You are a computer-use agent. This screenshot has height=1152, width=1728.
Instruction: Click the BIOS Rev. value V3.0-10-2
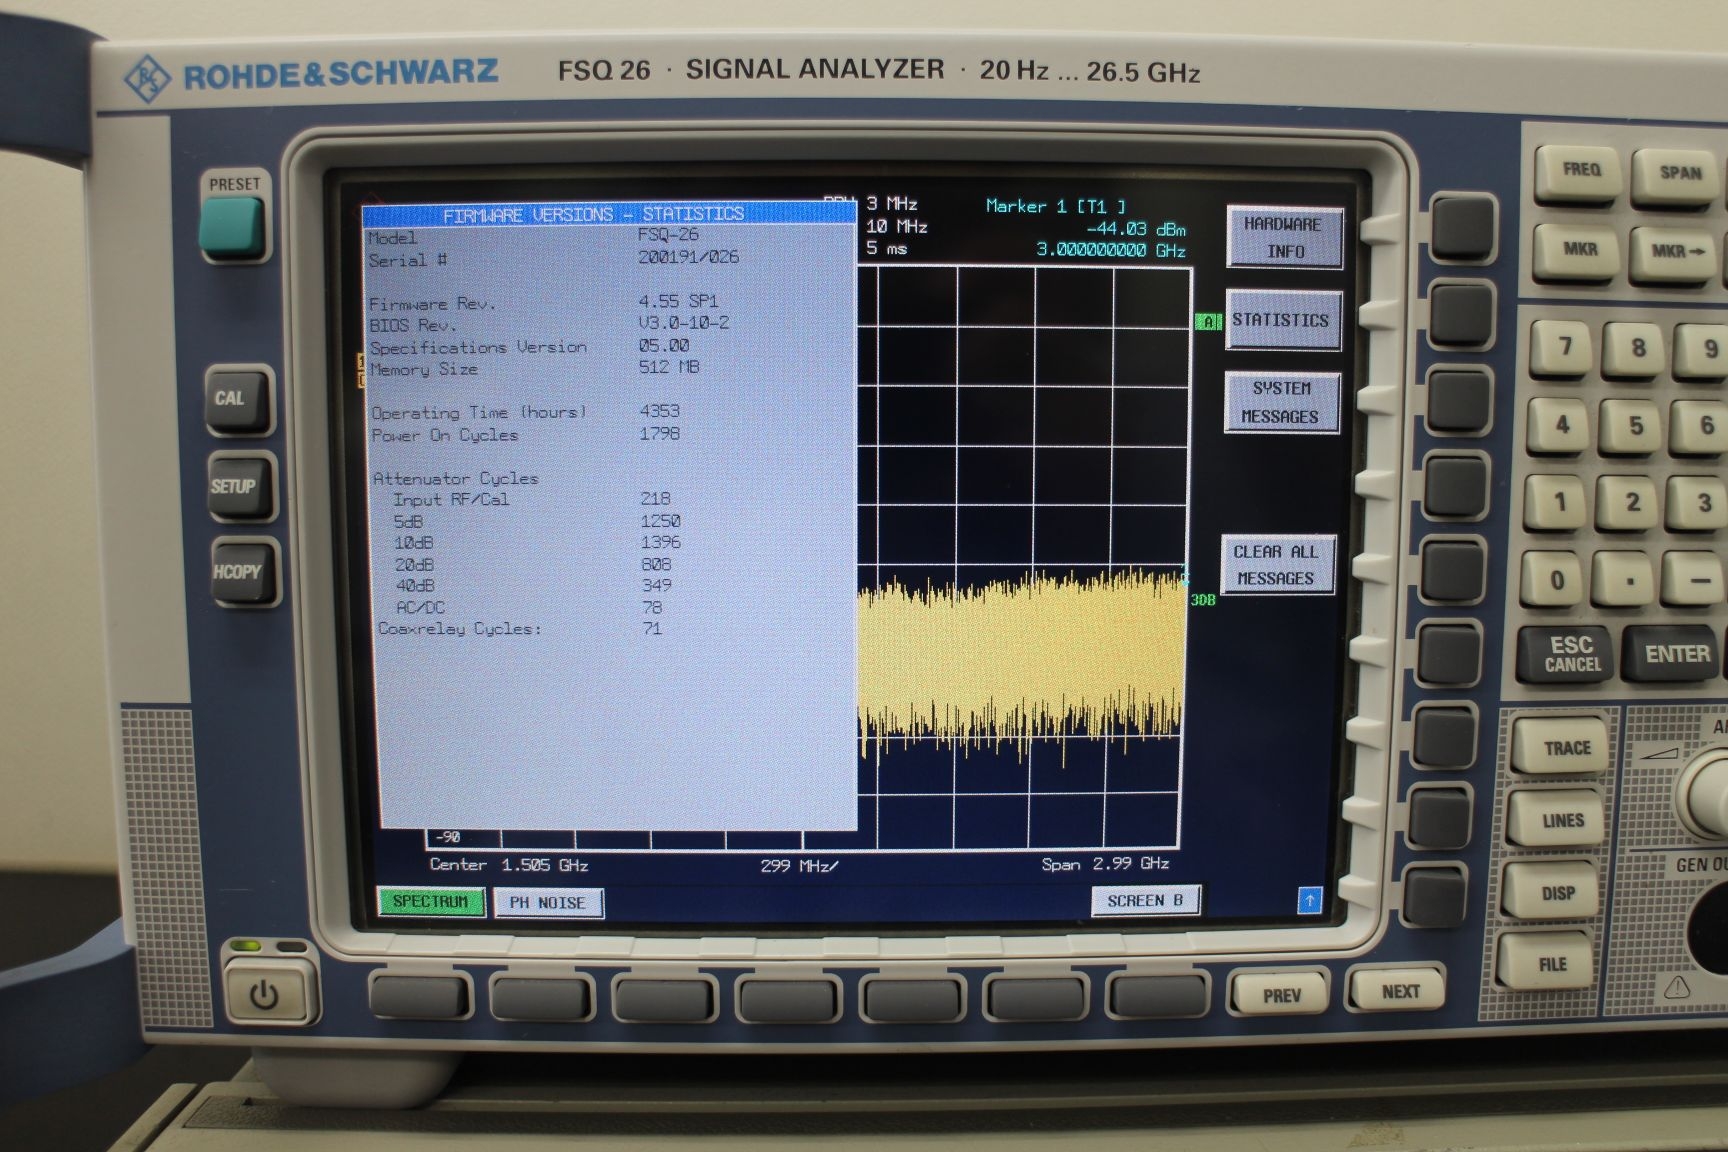tap(684, 323)
